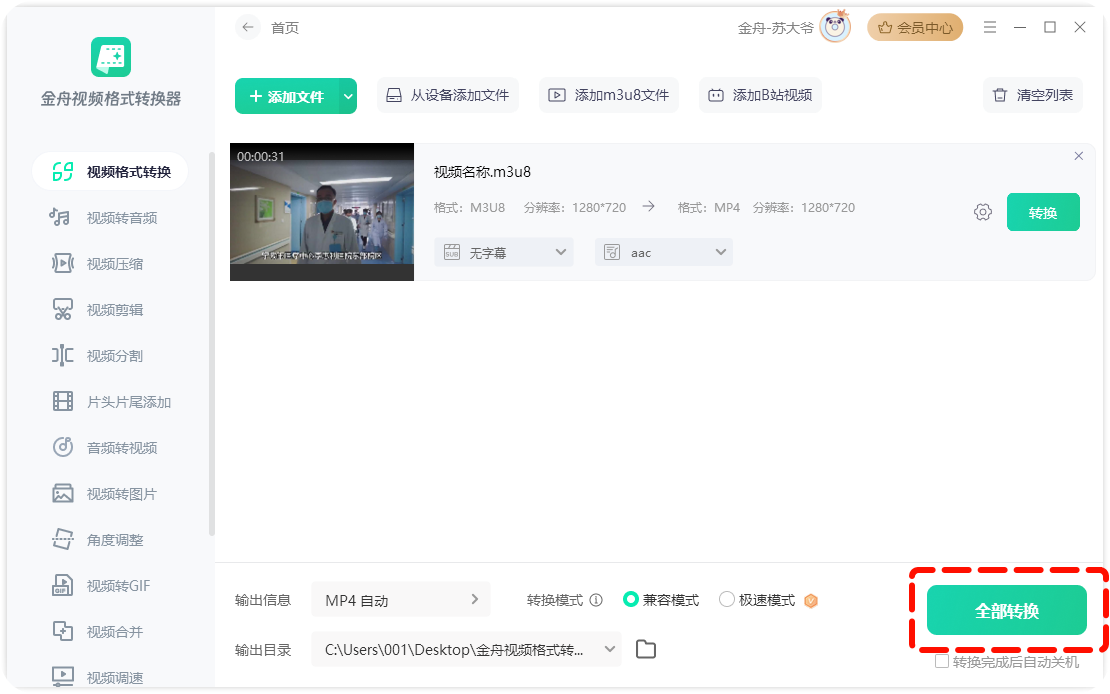Click the 转换模式 info icon
The width and height of the screenshot is (1110, 694).
pos(596,600)
